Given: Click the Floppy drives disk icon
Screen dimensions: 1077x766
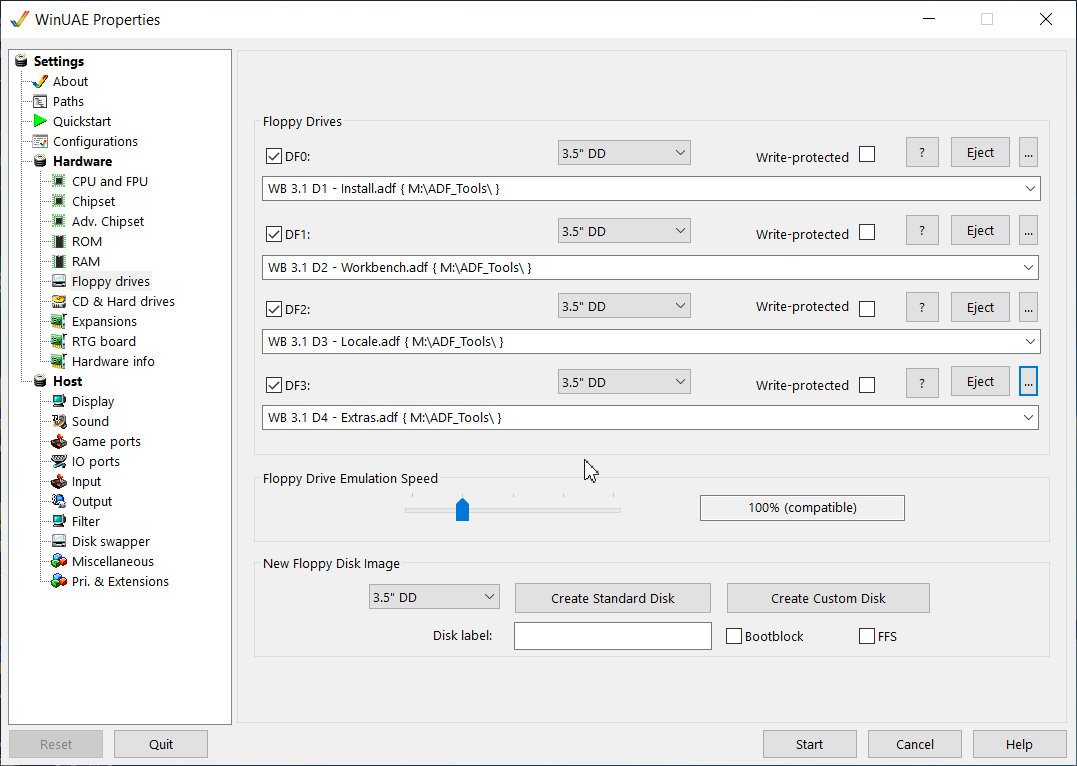Looking at the screenshot, I should pos(59,281).
